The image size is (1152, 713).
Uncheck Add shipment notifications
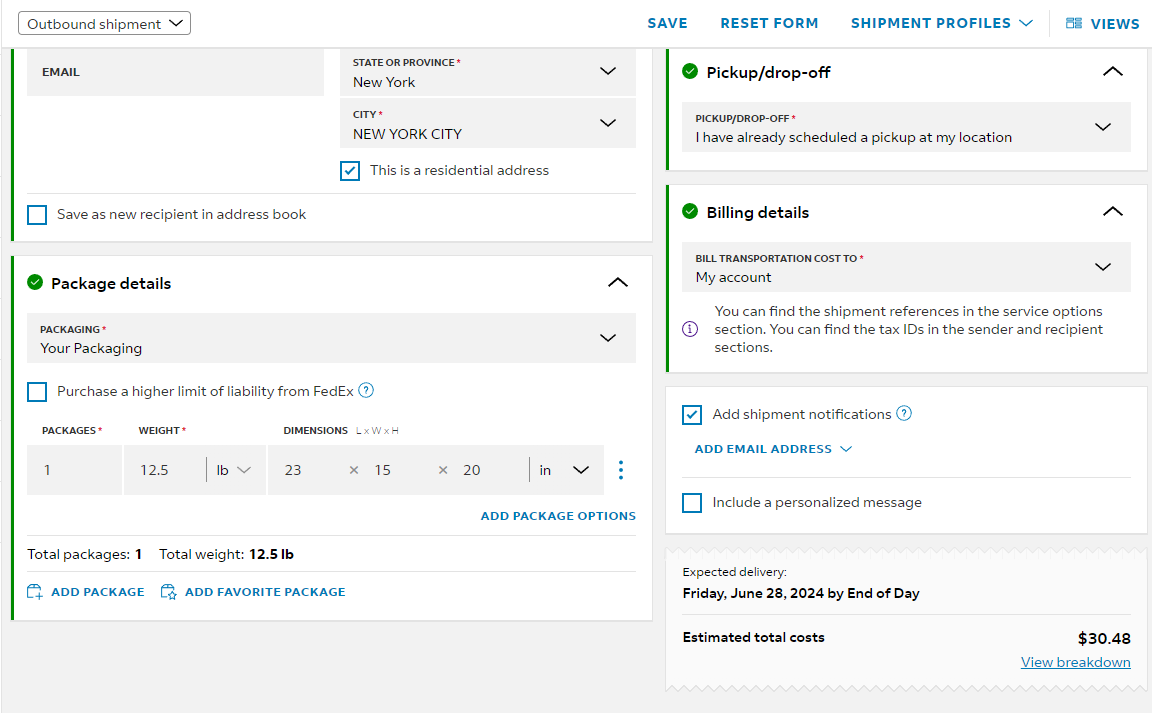(692, 415)
